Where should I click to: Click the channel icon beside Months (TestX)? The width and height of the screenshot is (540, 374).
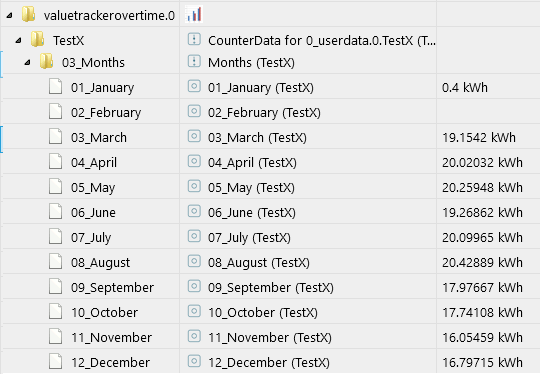pyautogui.click(x=194, y=61)
